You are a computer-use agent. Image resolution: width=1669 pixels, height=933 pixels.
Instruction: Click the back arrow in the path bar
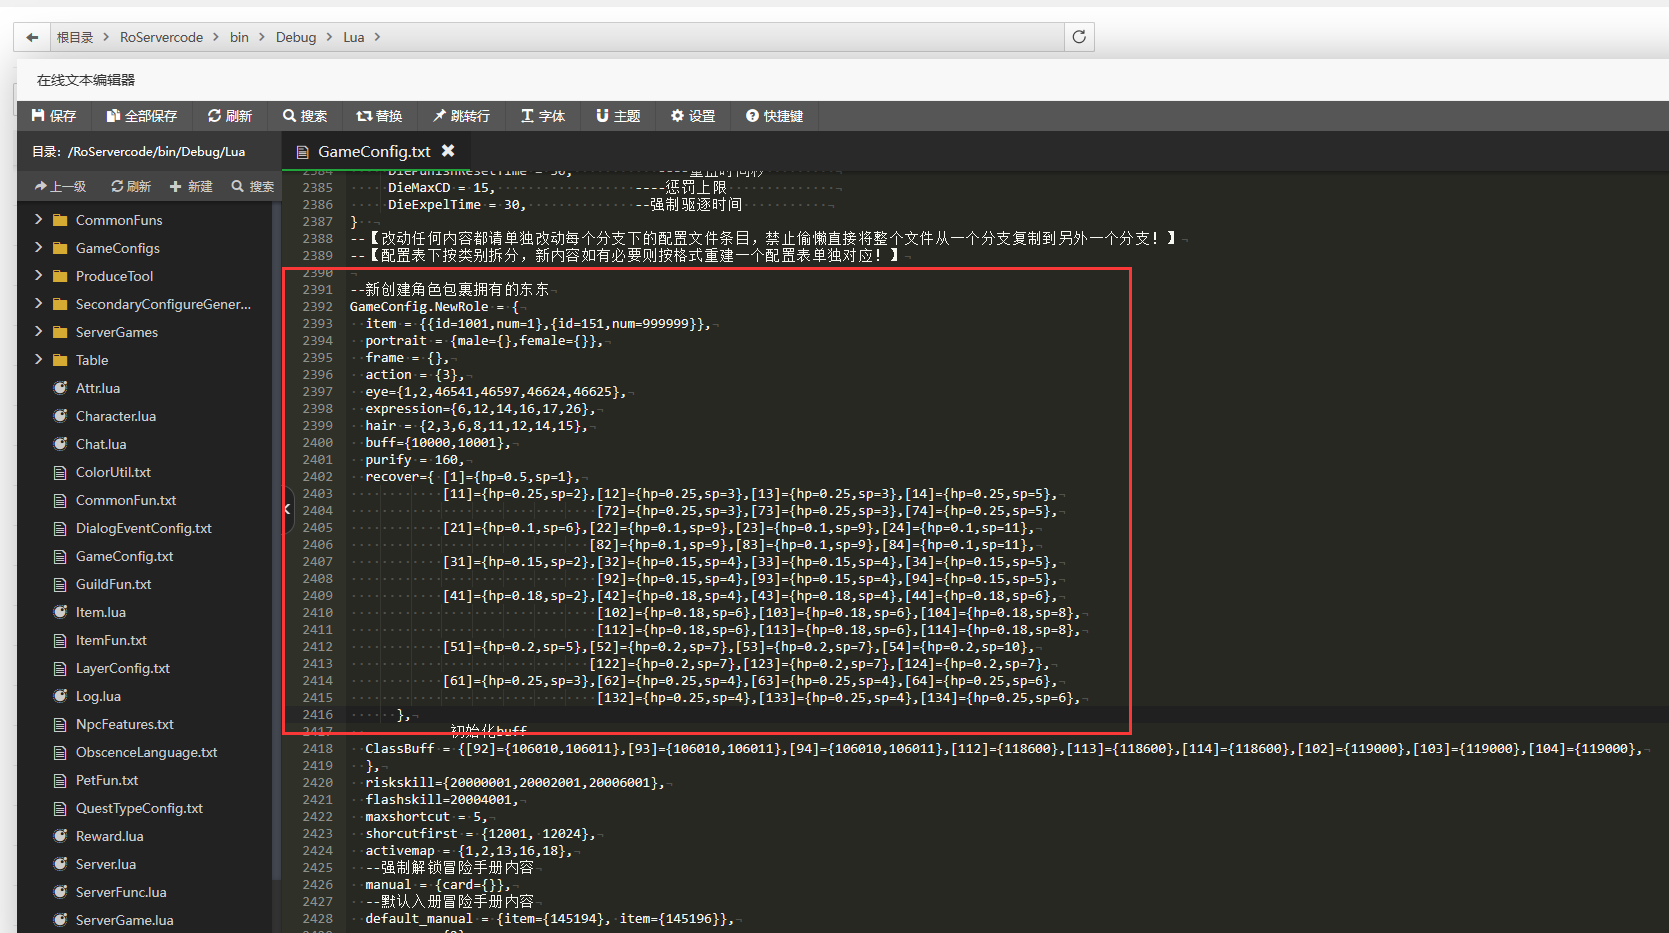click(x=32, y=37)
